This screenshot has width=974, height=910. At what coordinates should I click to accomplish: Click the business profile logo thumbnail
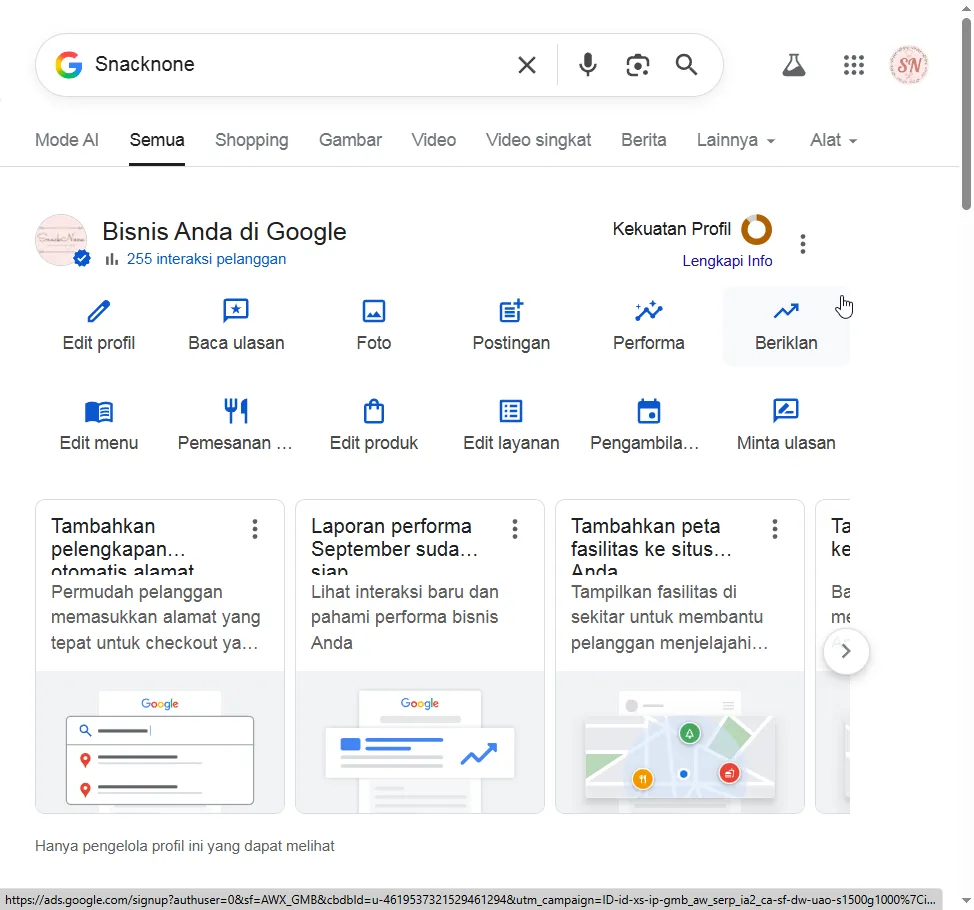tap(61, 240)
